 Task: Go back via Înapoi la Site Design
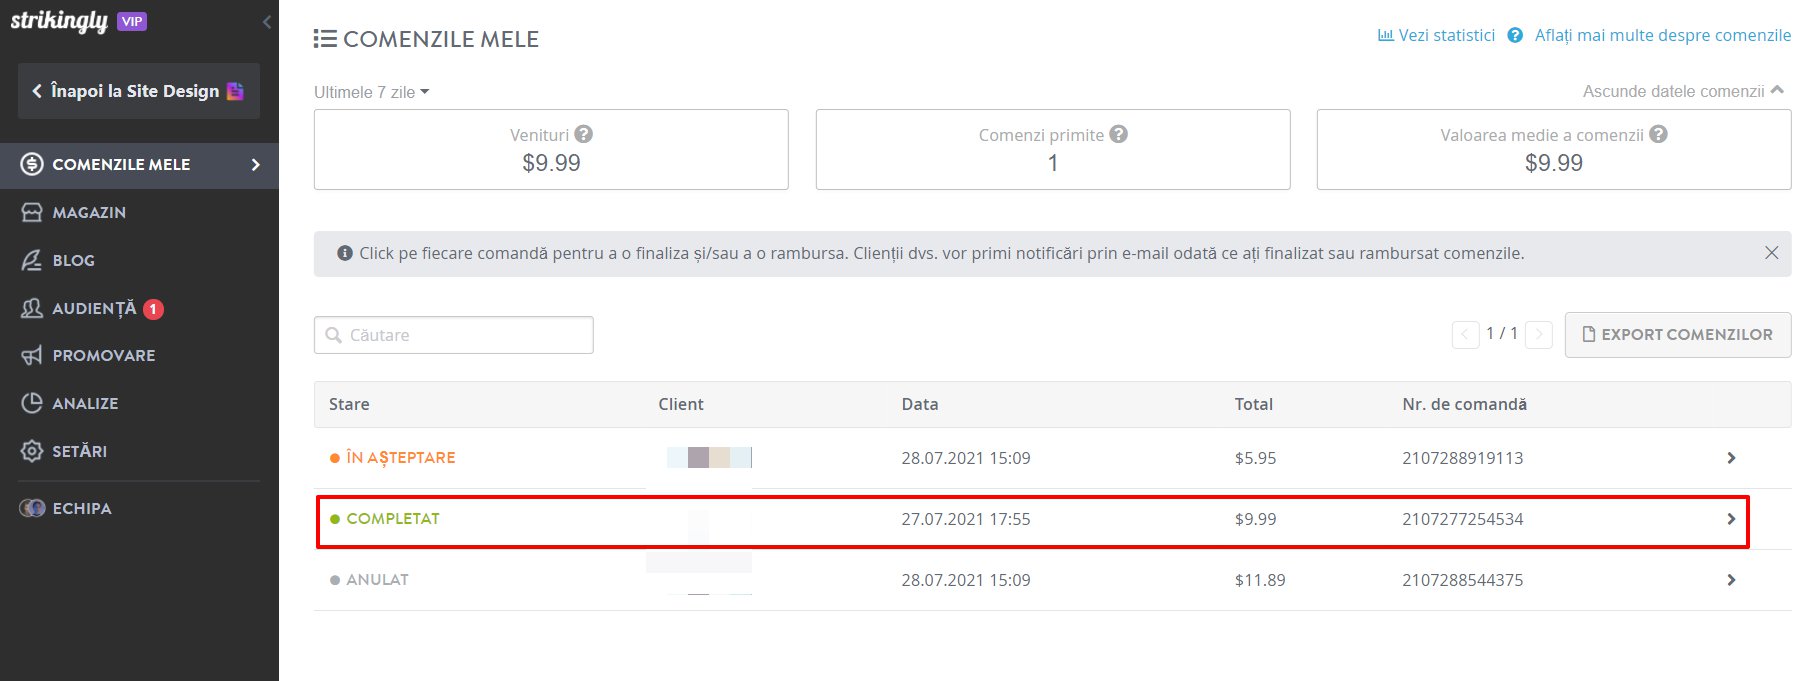tap(139, 91)
